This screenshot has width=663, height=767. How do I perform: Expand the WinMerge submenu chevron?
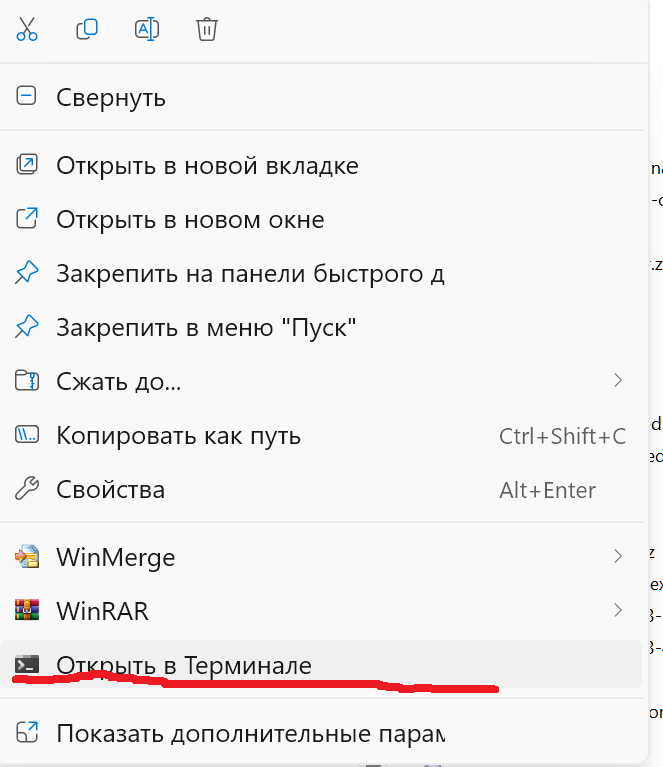(x=618, y=556)
